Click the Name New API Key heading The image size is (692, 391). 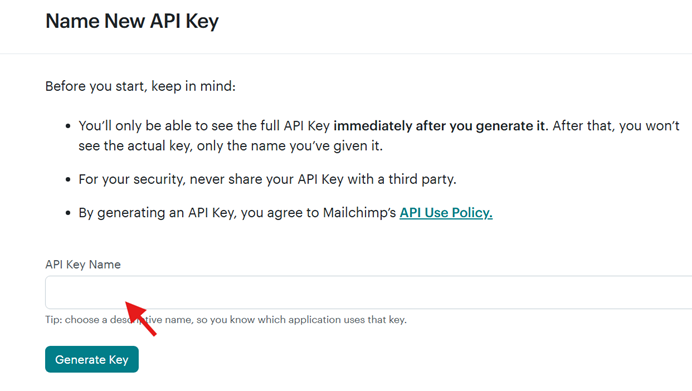tap(132, 21)
